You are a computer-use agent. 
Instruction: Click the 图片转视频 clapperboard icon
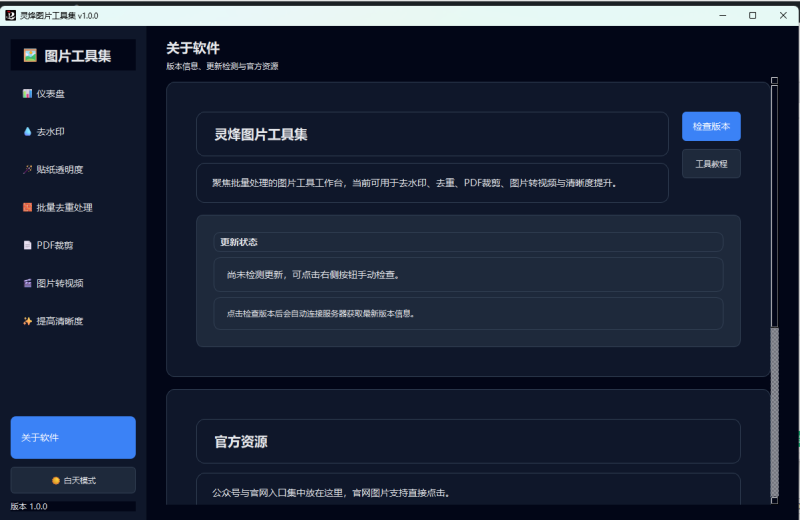(27, 283)
